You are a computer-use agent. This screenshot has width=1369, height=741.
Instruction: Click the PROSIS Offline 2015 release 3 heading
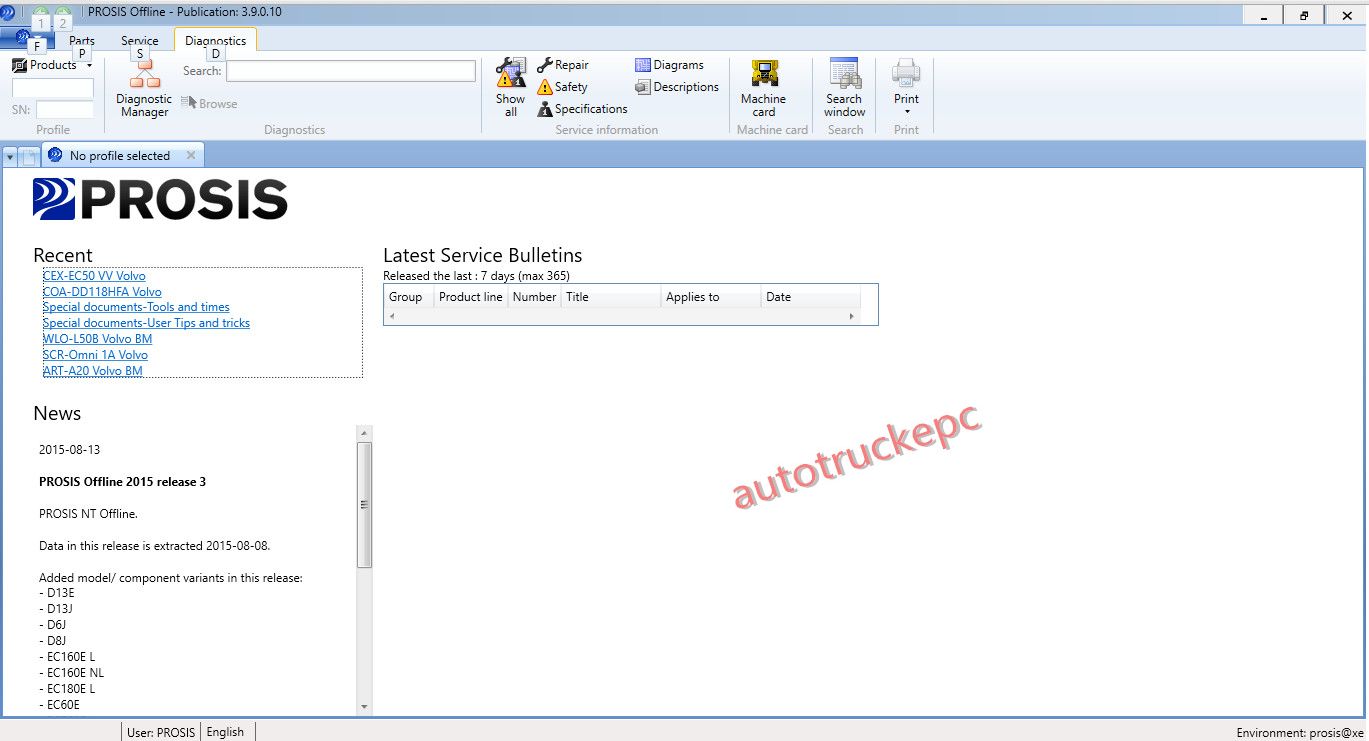point(122,482)
